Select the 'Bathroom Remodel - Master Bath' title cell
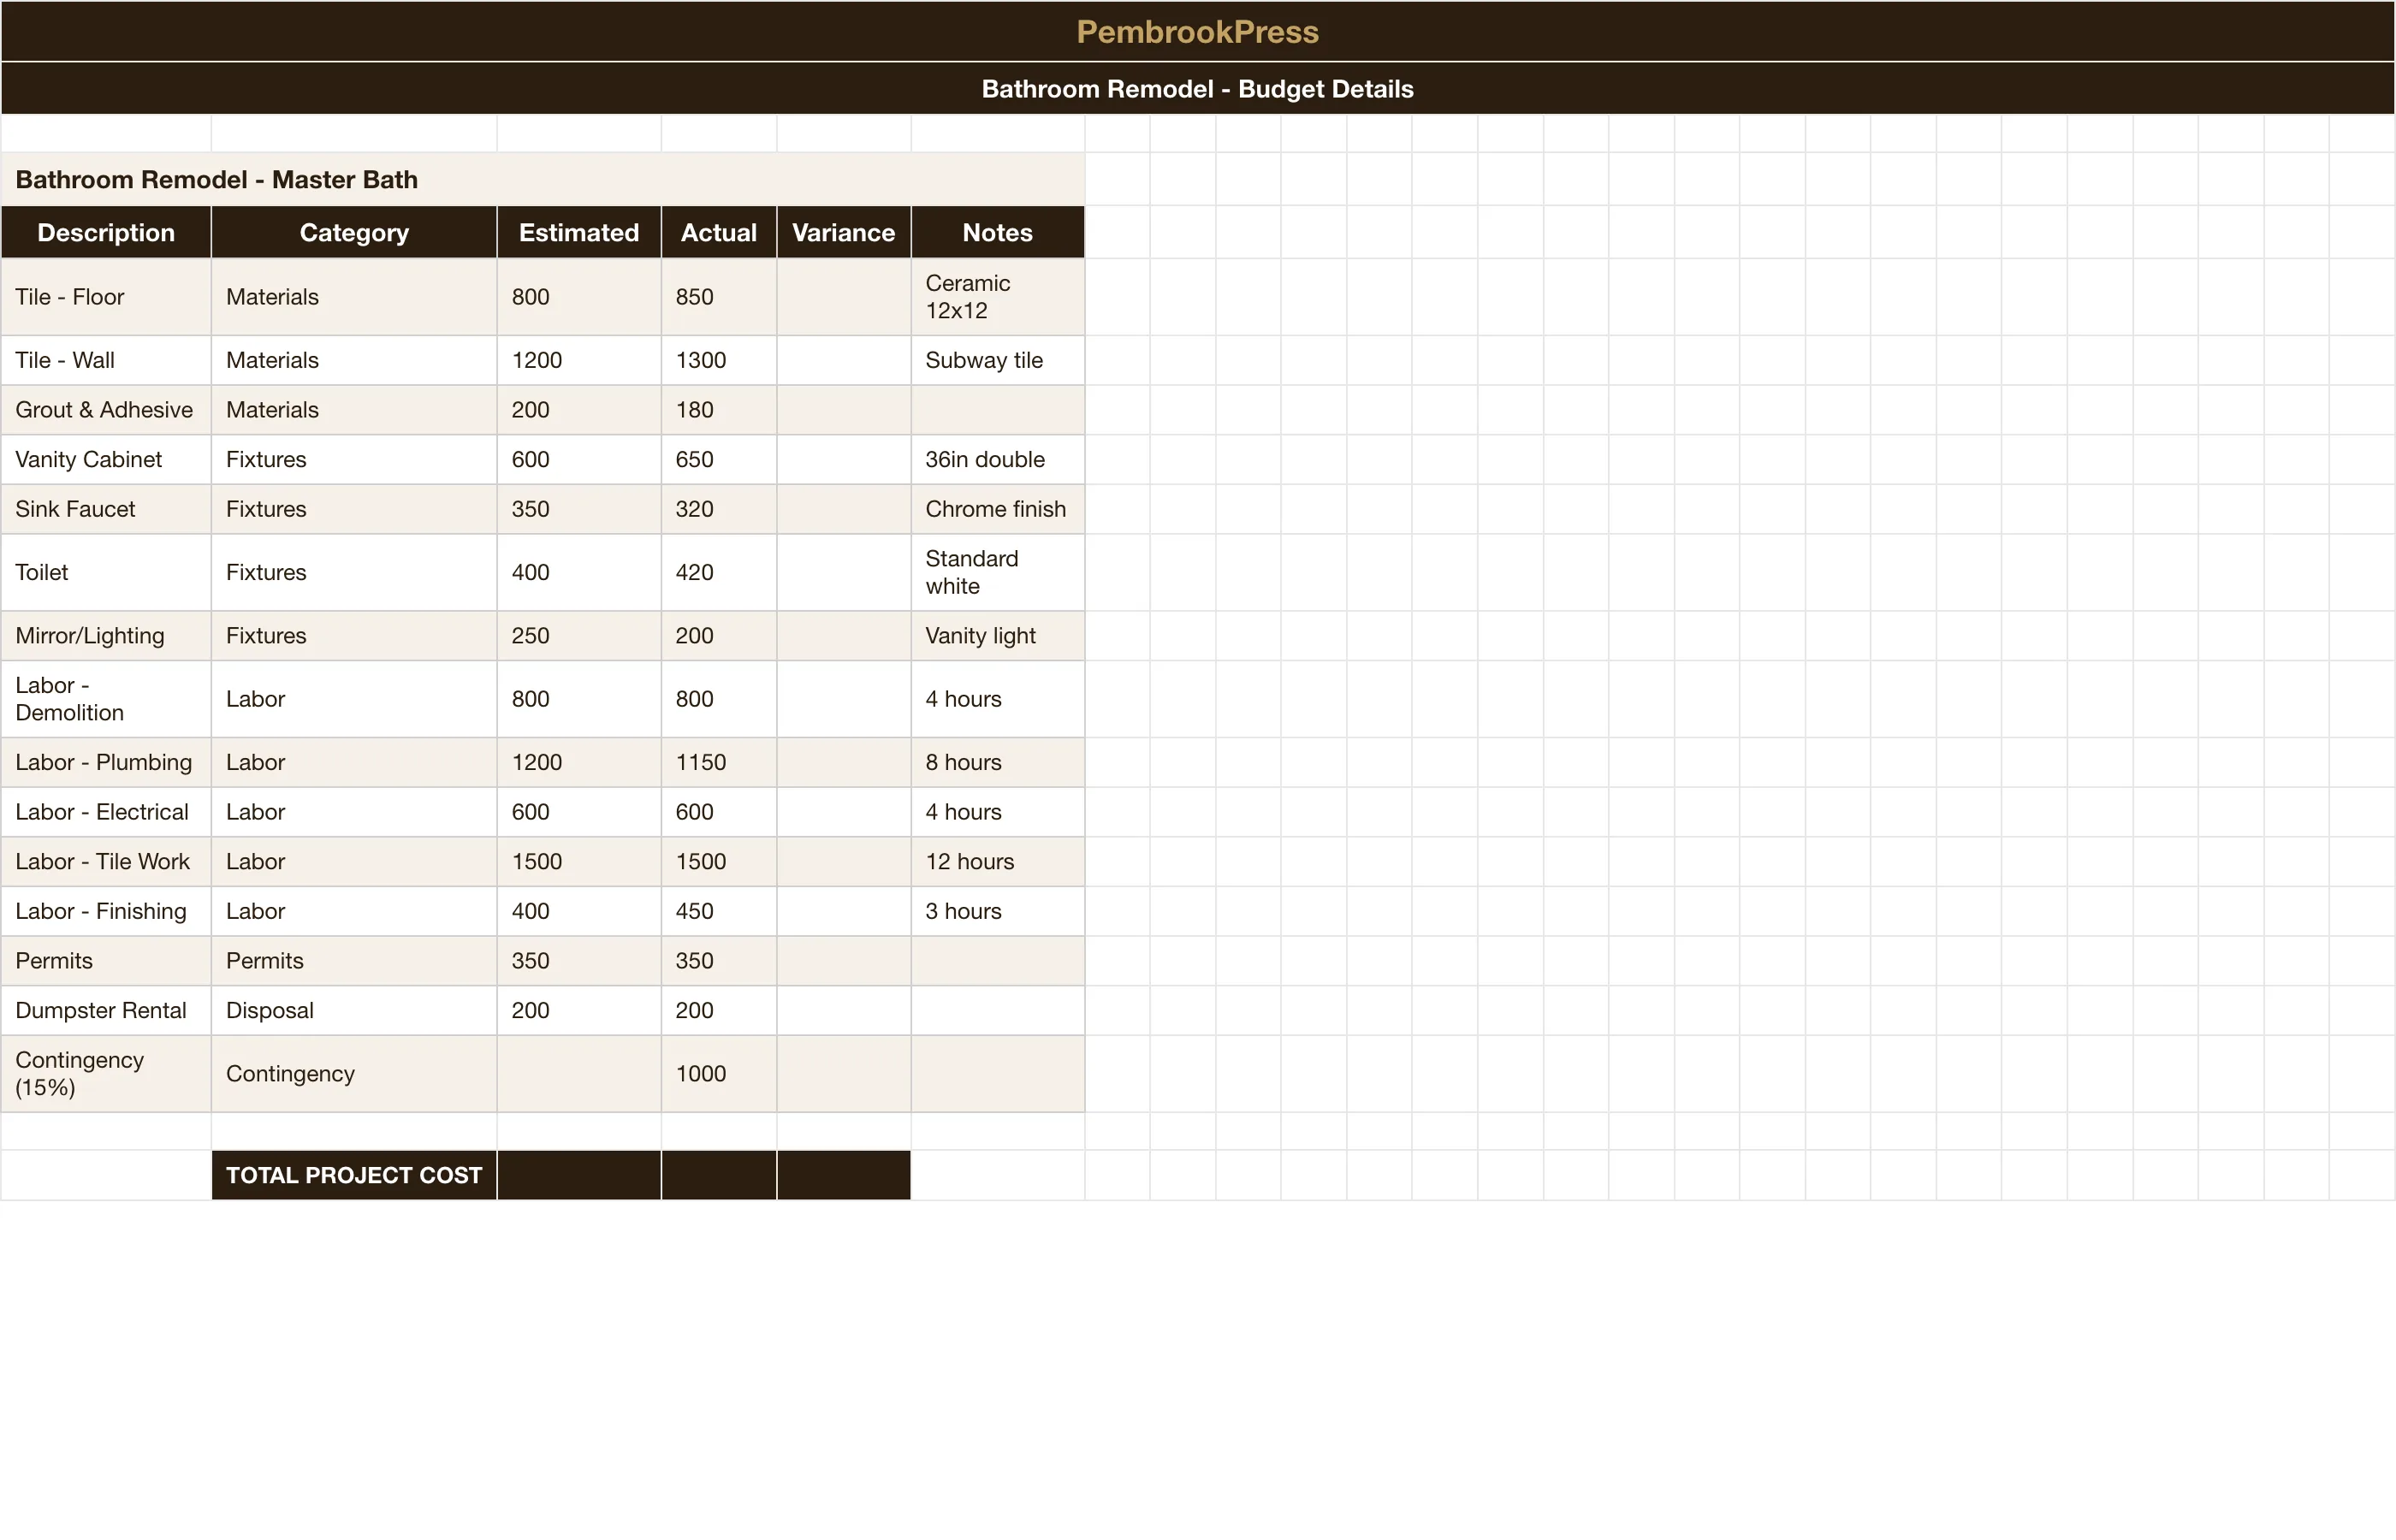 543,179
